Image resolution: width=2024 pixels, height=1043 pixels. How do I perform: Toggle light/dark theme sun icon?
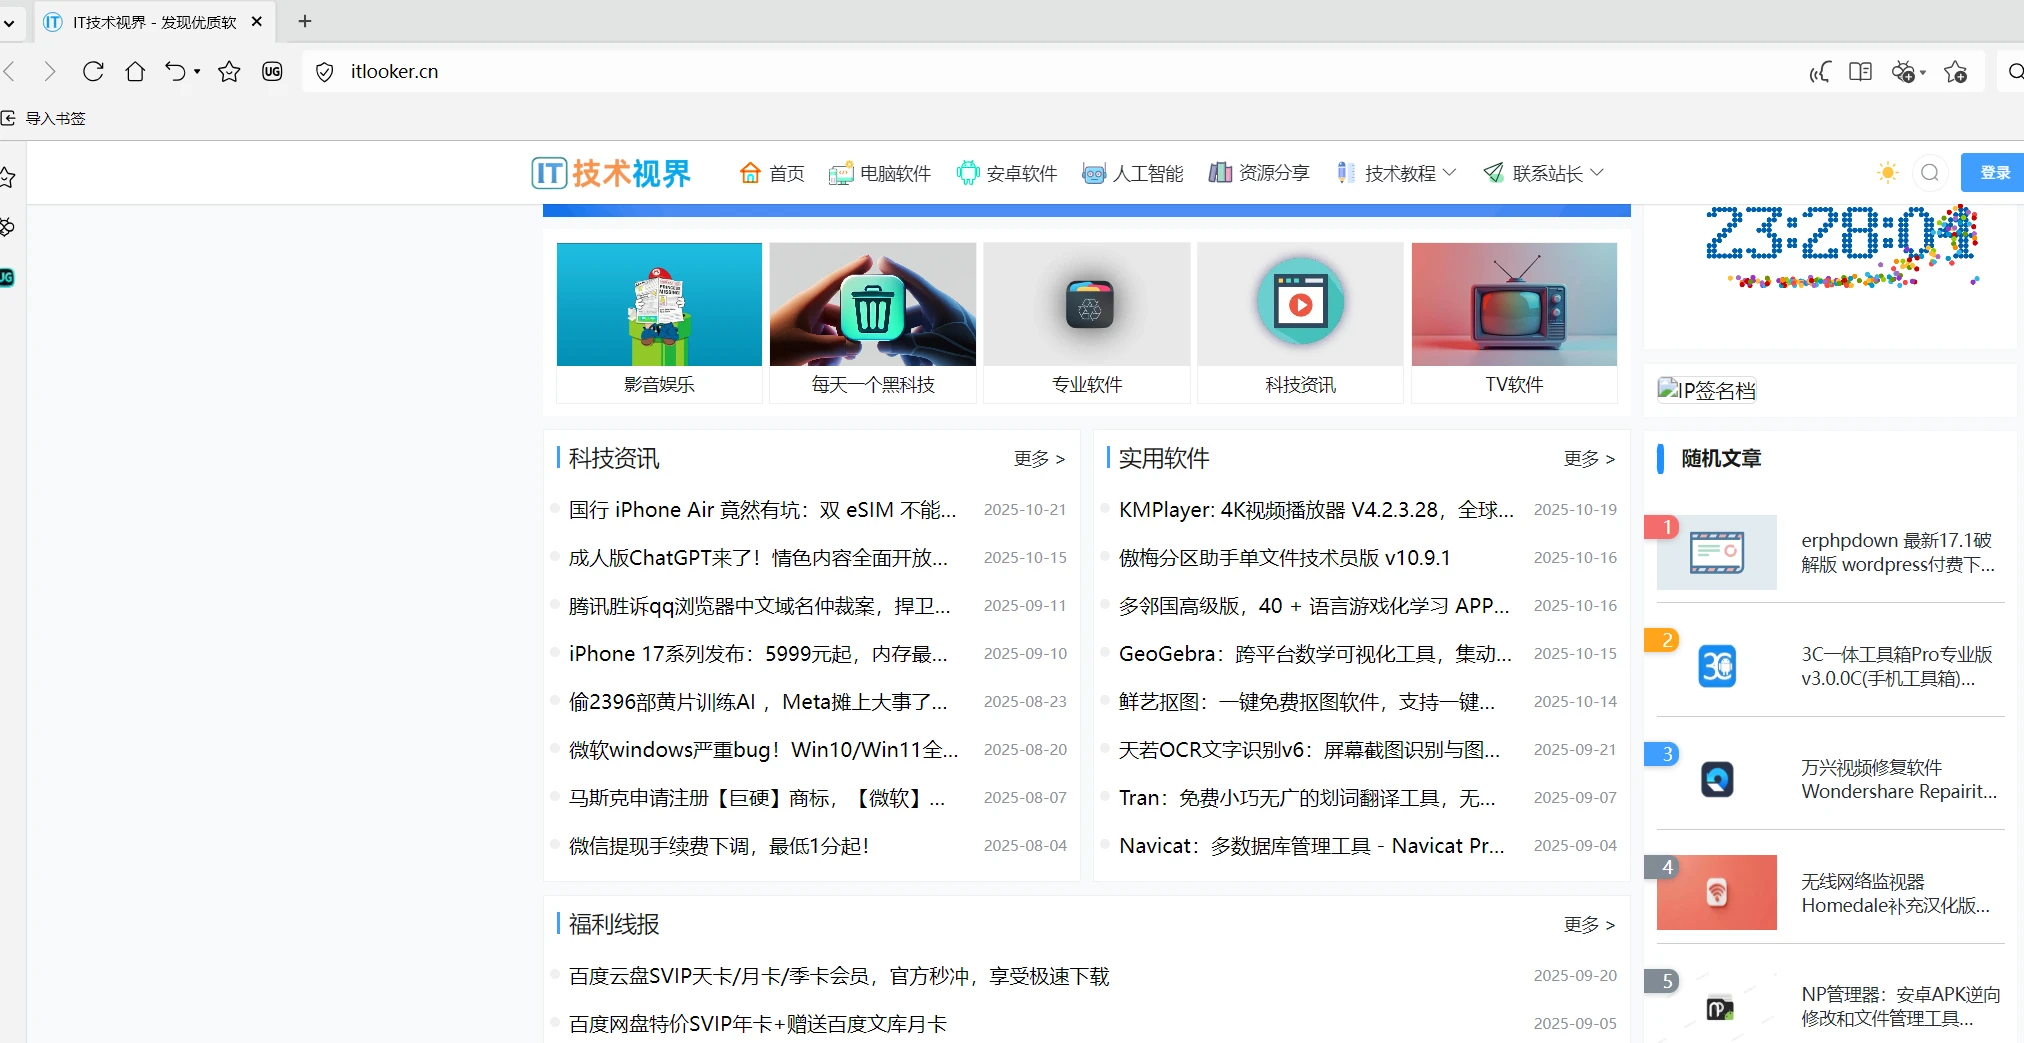click(x=1887, y=173)
